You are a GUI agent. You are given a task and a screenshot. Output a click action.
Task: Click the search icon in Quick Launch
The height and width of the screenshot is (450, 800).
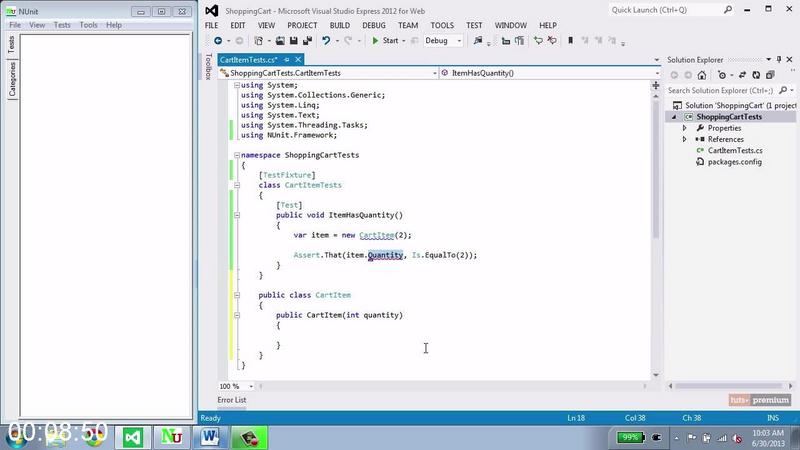[x=728, y=10]
